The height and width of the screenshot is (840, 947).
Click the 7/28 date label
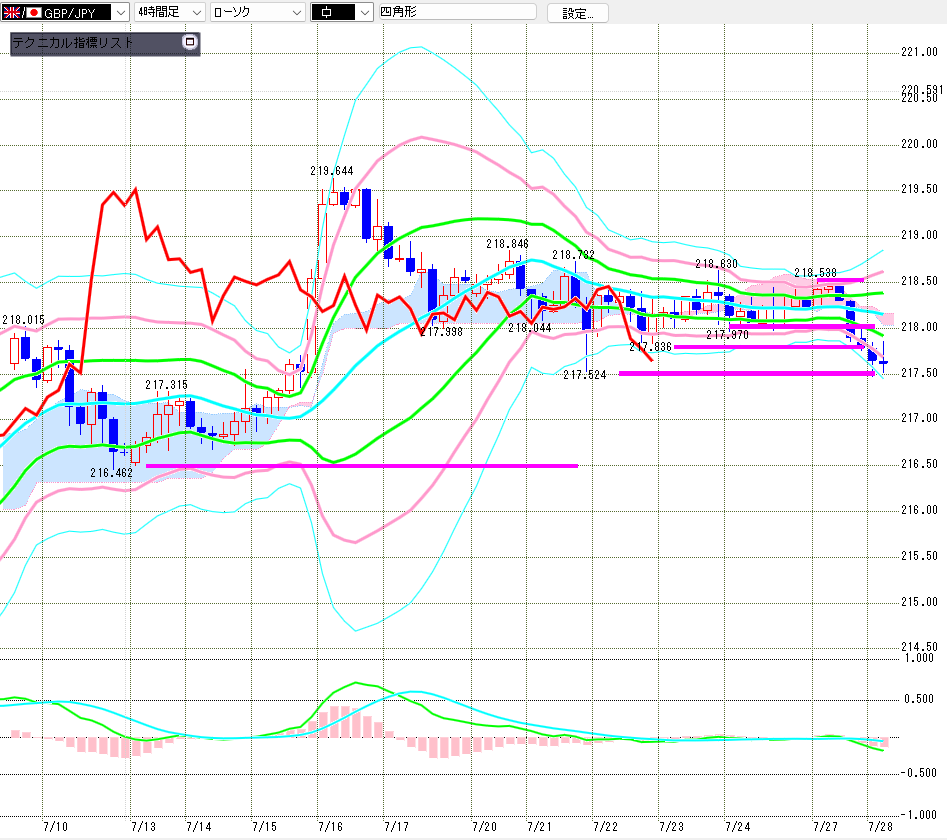[x=880, y=827]
